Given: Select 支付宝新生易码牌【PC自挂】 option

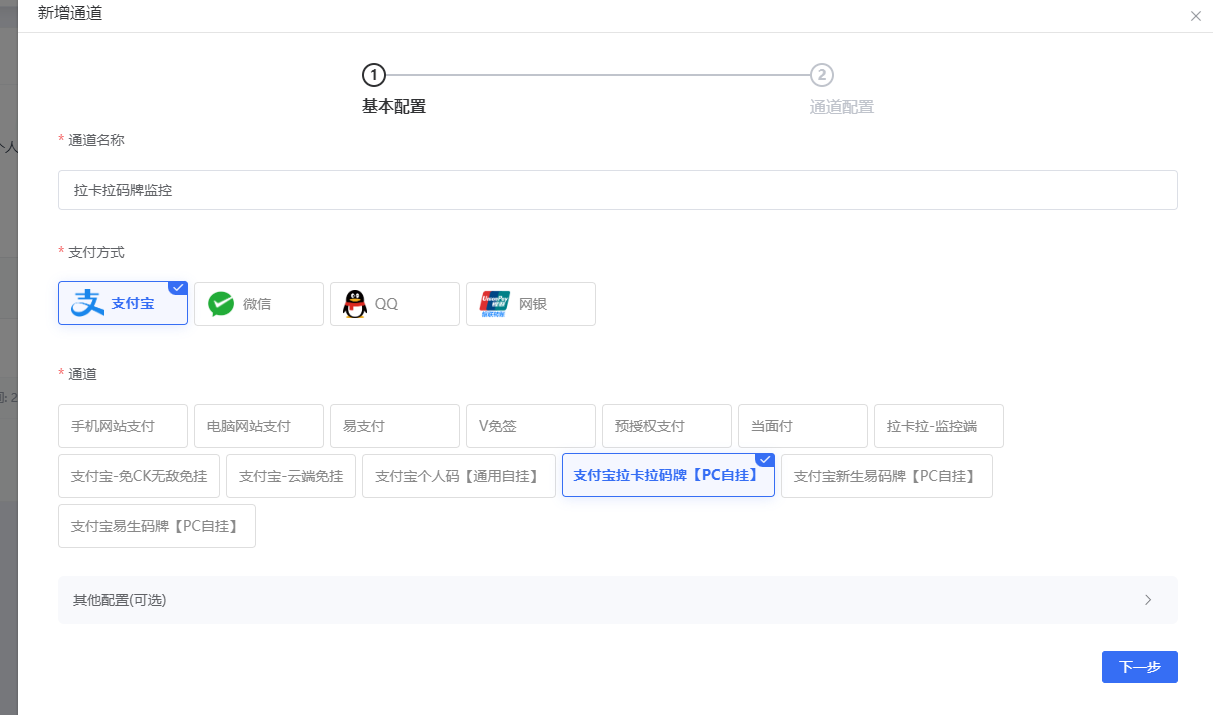Looking at the screenshot, I should (886, 476).
